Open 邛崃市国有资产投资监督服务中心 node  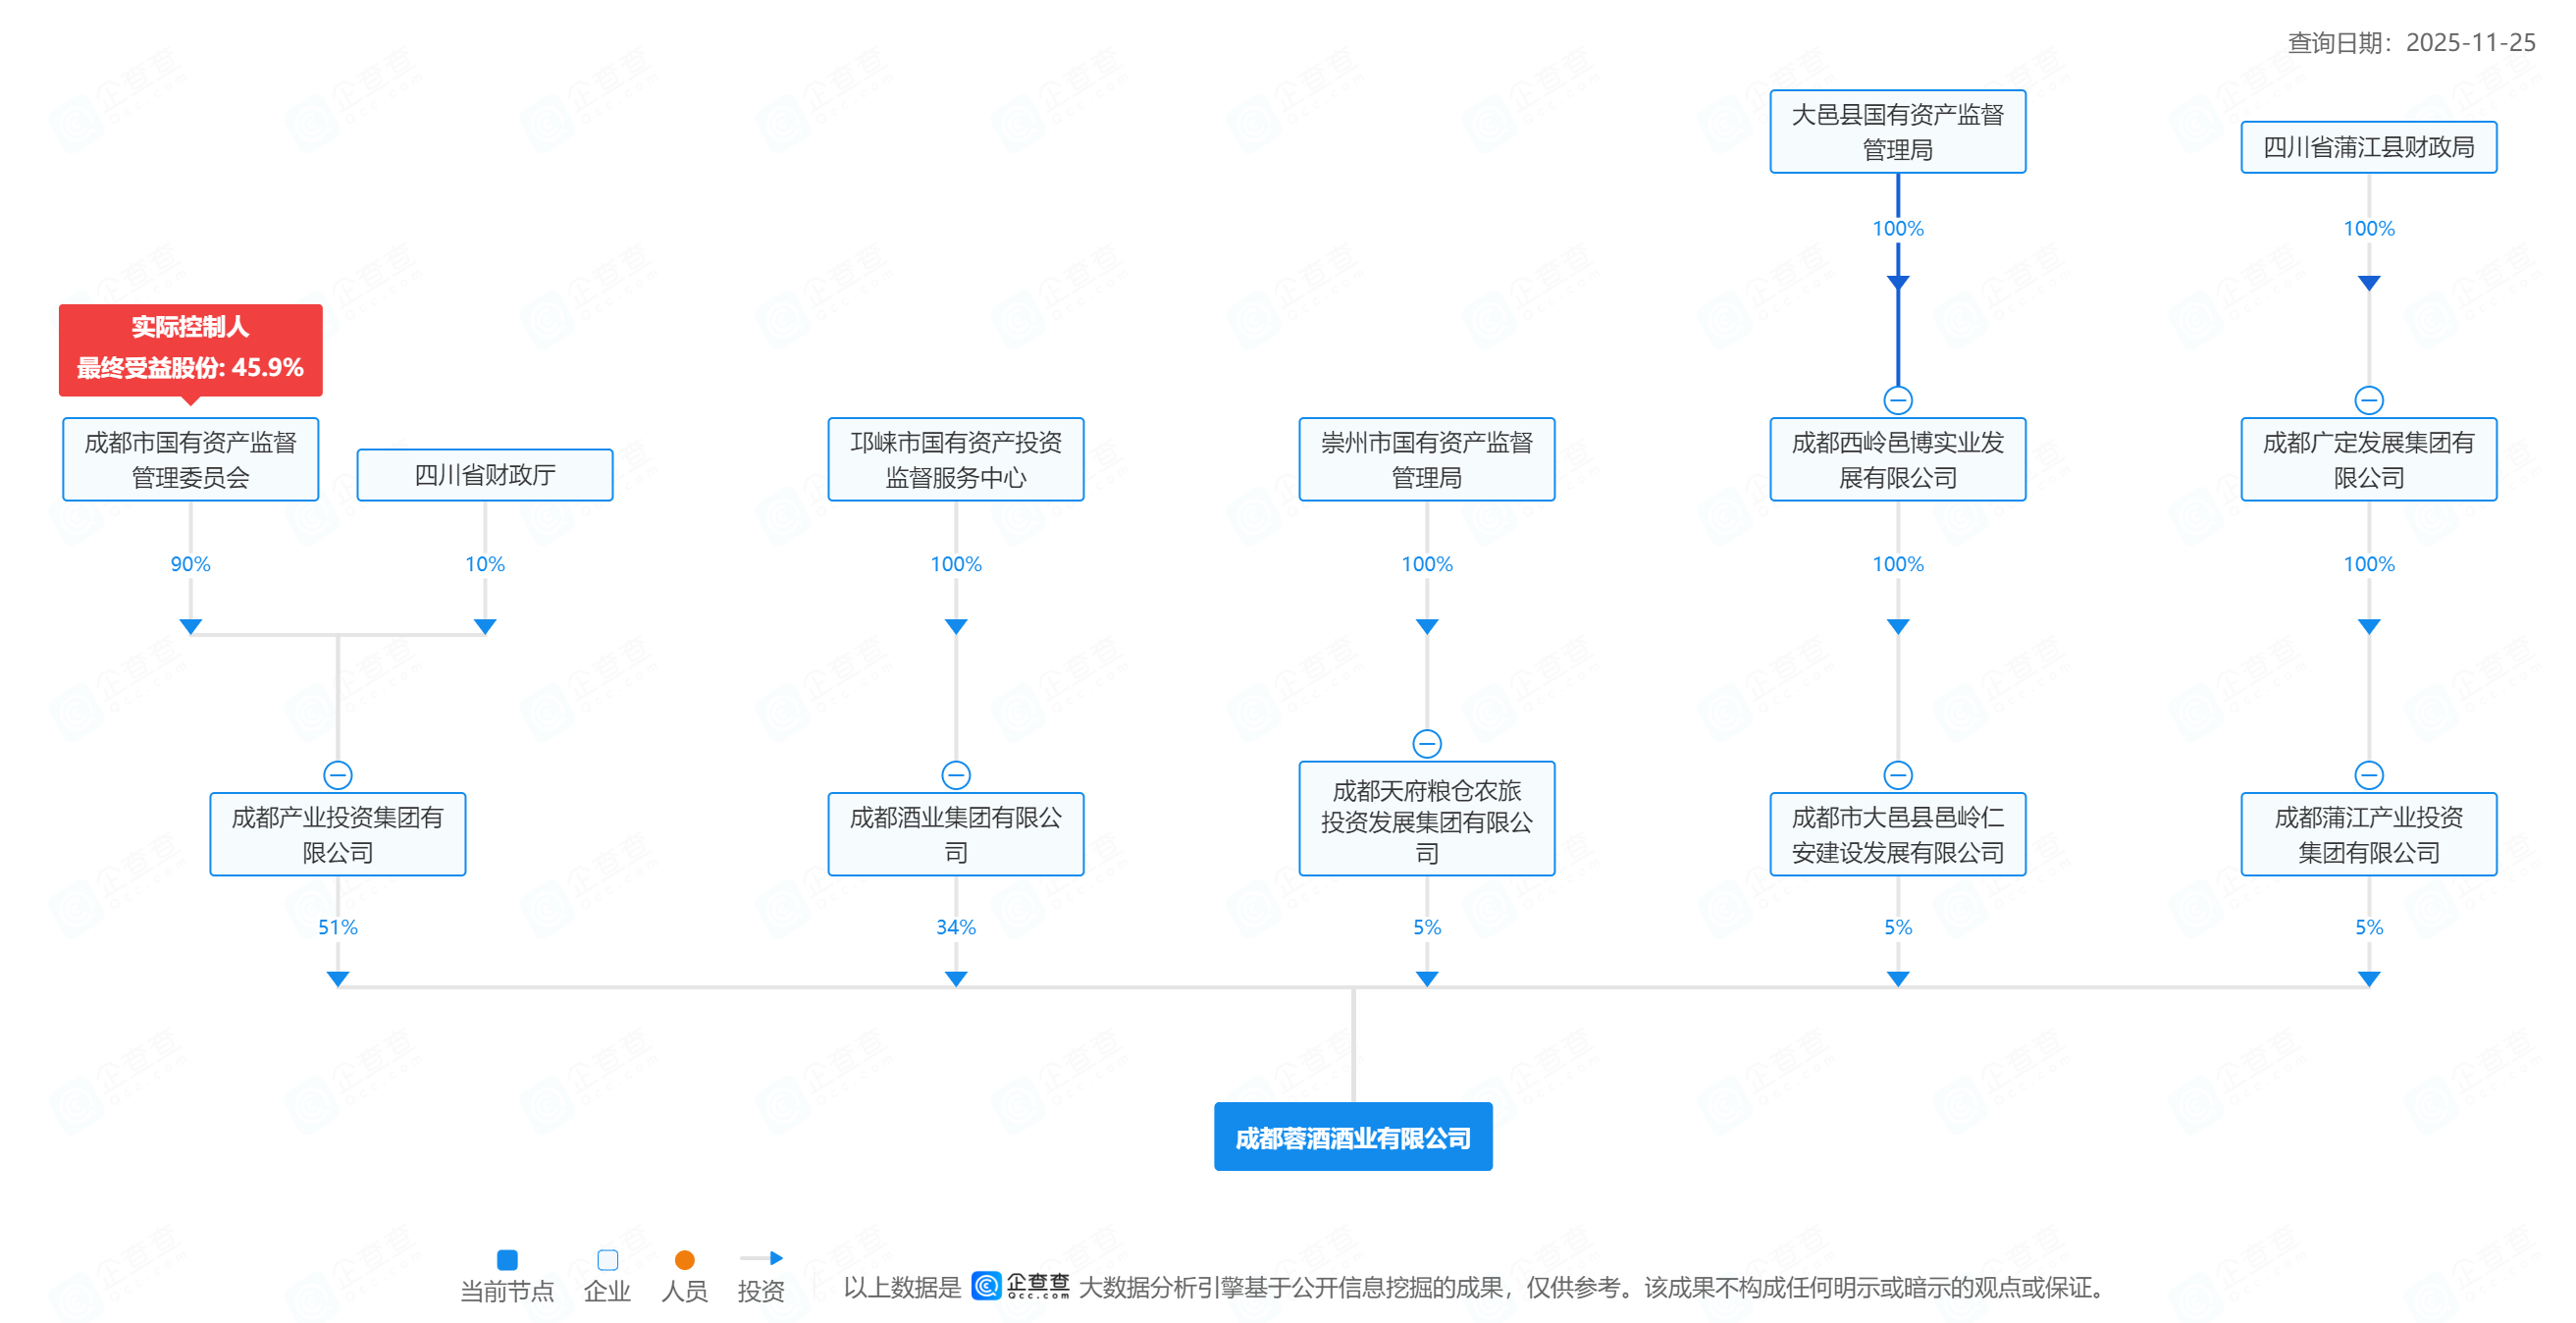(955, 459)
